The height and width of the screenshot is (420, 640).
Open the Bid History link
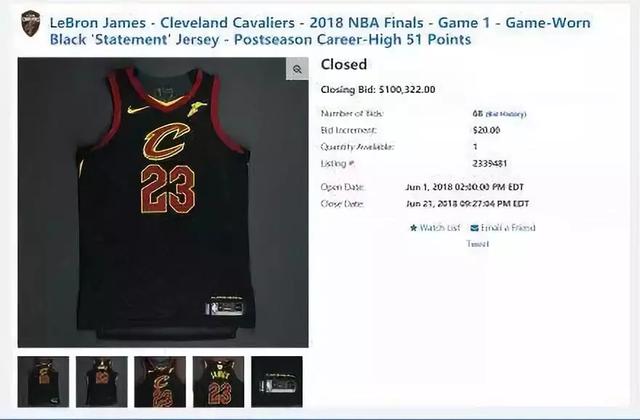(x=505, y=114)
